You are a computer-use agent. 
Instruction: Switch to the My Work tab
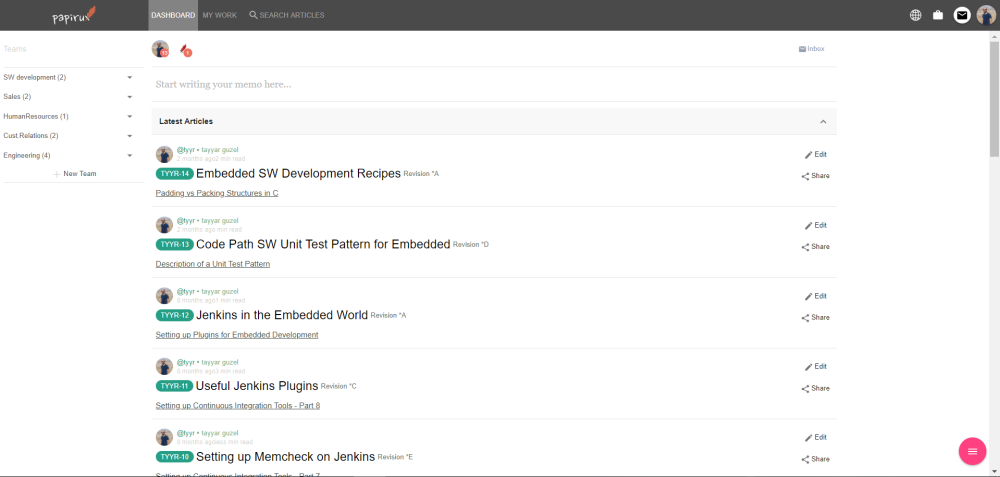click(220, 15)
